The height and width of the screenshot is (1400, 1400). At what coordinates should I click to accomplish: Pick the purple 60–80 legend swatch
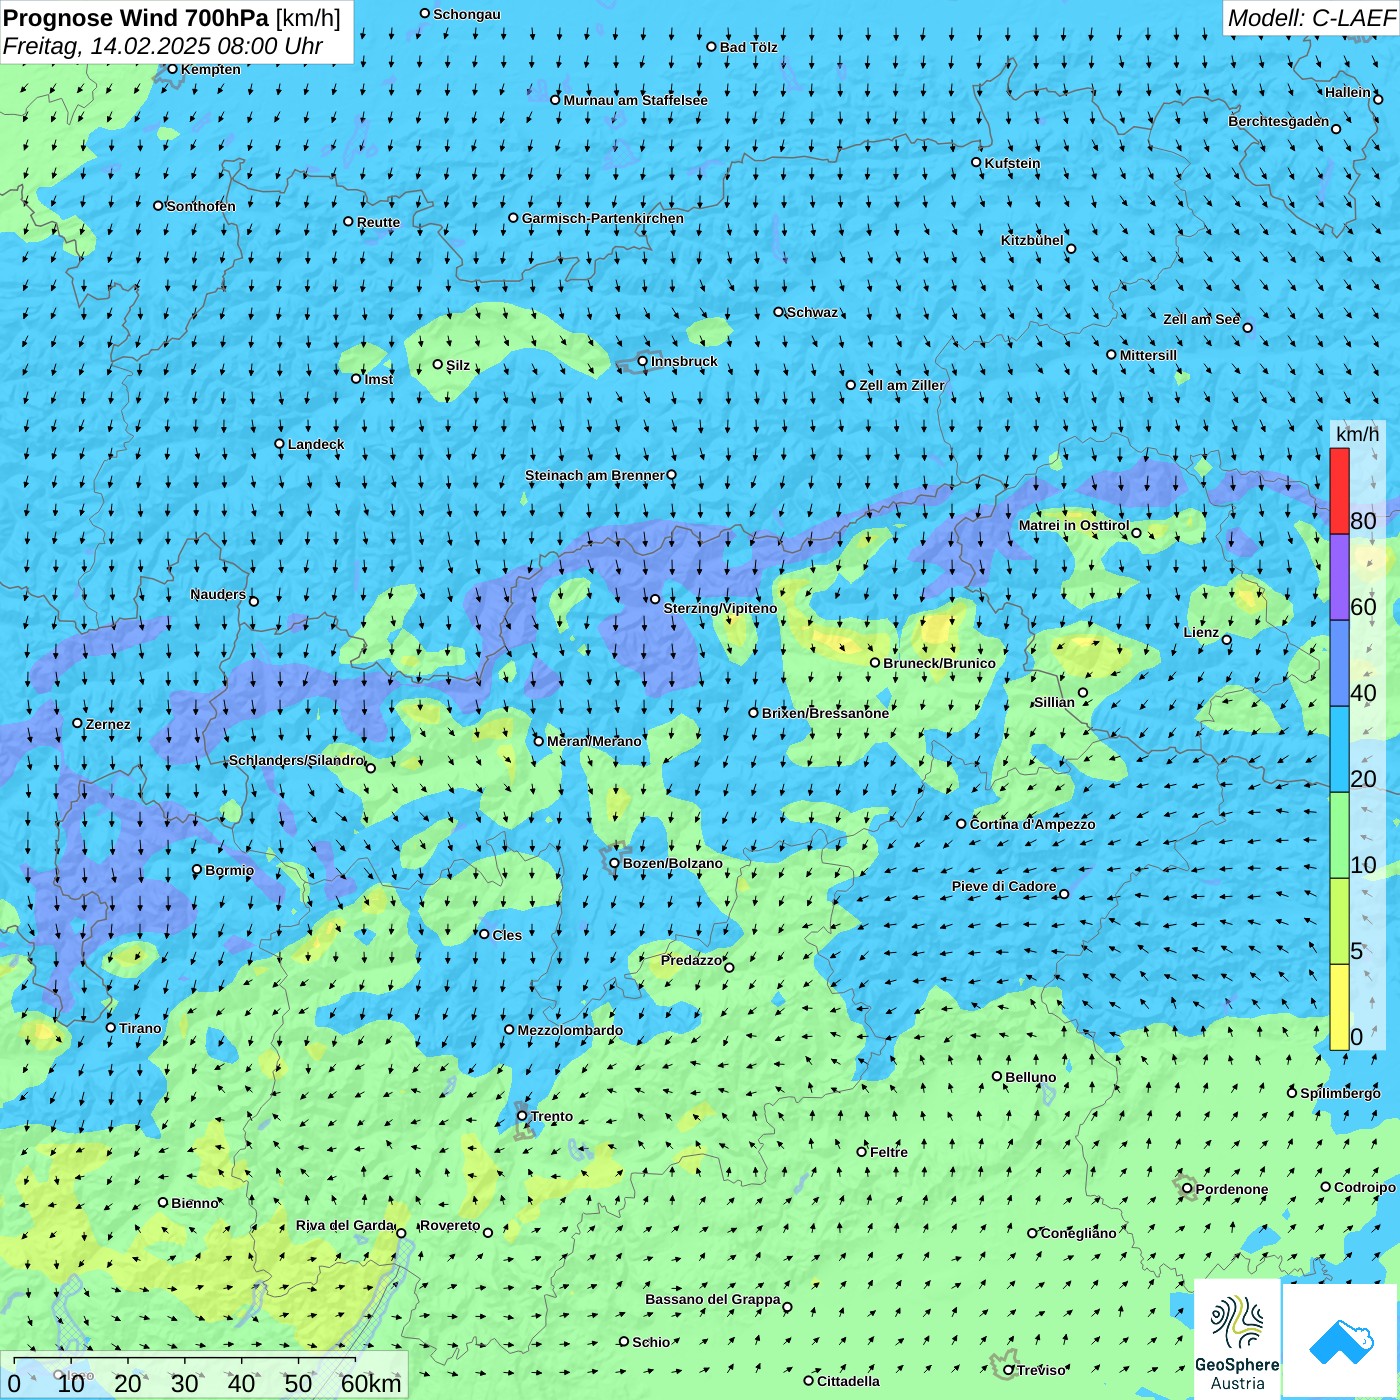(1339, 577)
